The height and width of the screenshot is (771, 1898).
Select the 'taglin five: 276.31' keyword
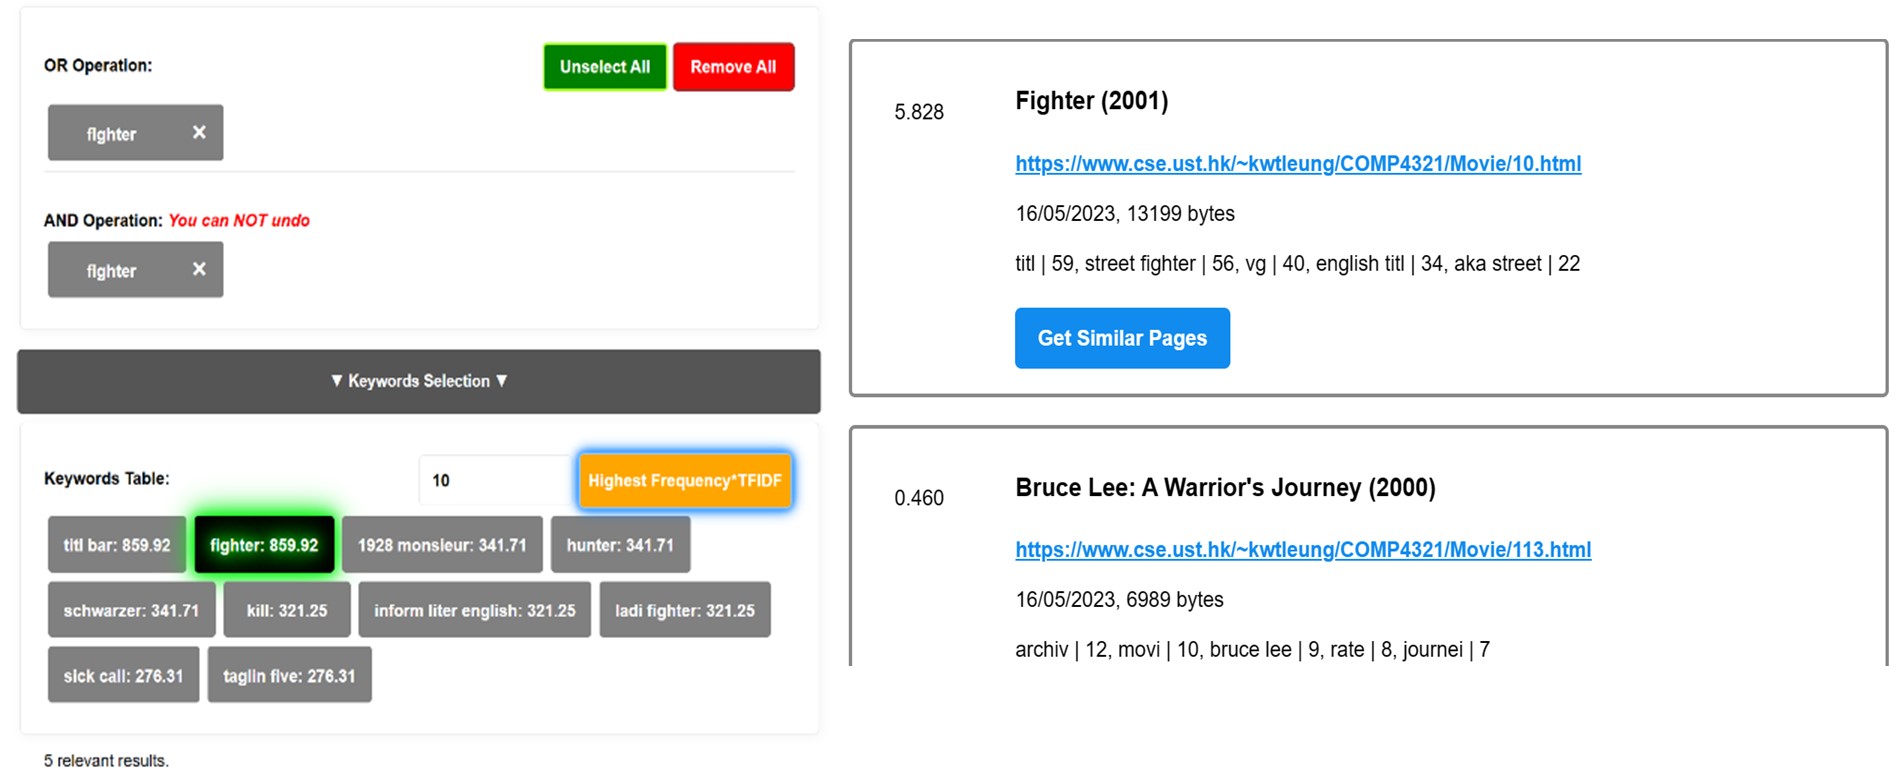point(289,675)
